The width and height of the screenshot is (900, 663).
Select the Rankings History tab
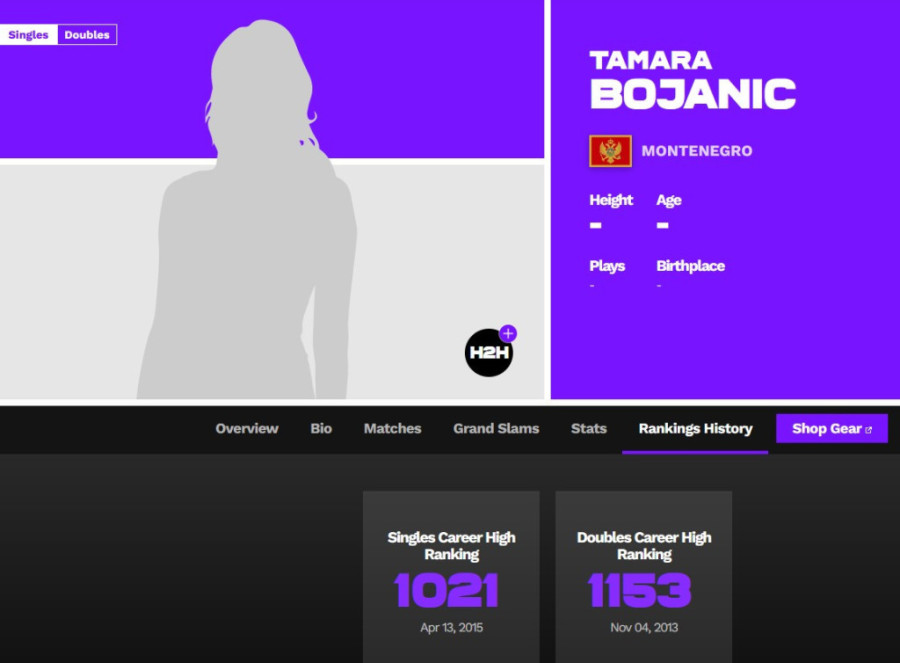695,428
